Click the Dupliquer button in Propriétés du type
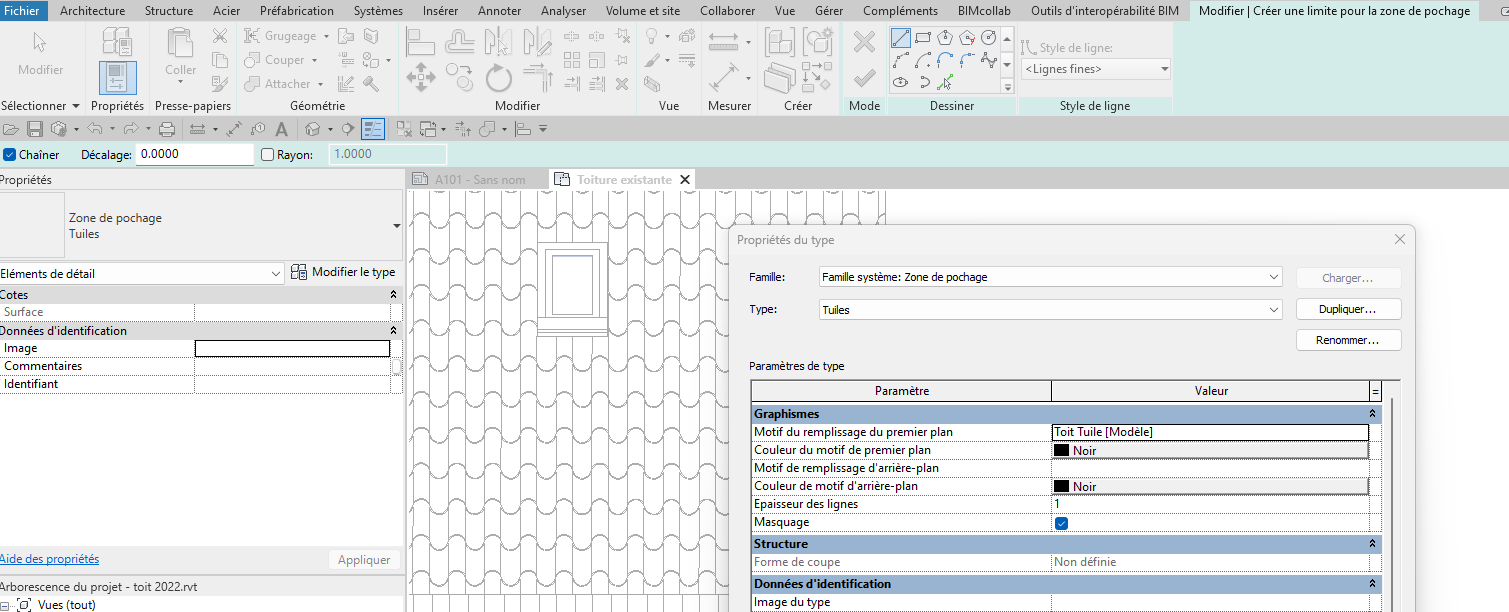The width and height of the screenshot is (1509, 612). [1348, 309]
